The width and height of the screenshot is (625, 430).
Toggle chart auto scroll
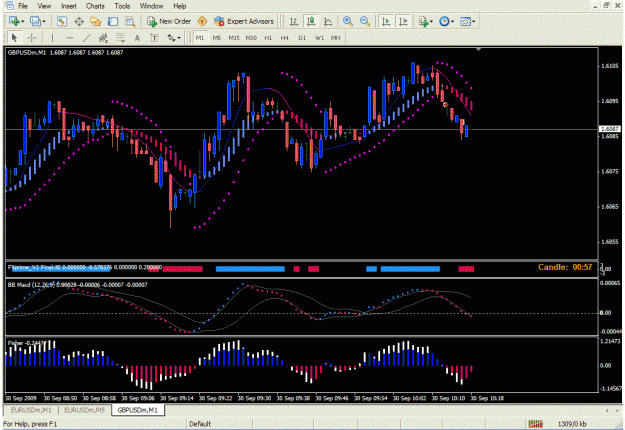coord(386,22)
